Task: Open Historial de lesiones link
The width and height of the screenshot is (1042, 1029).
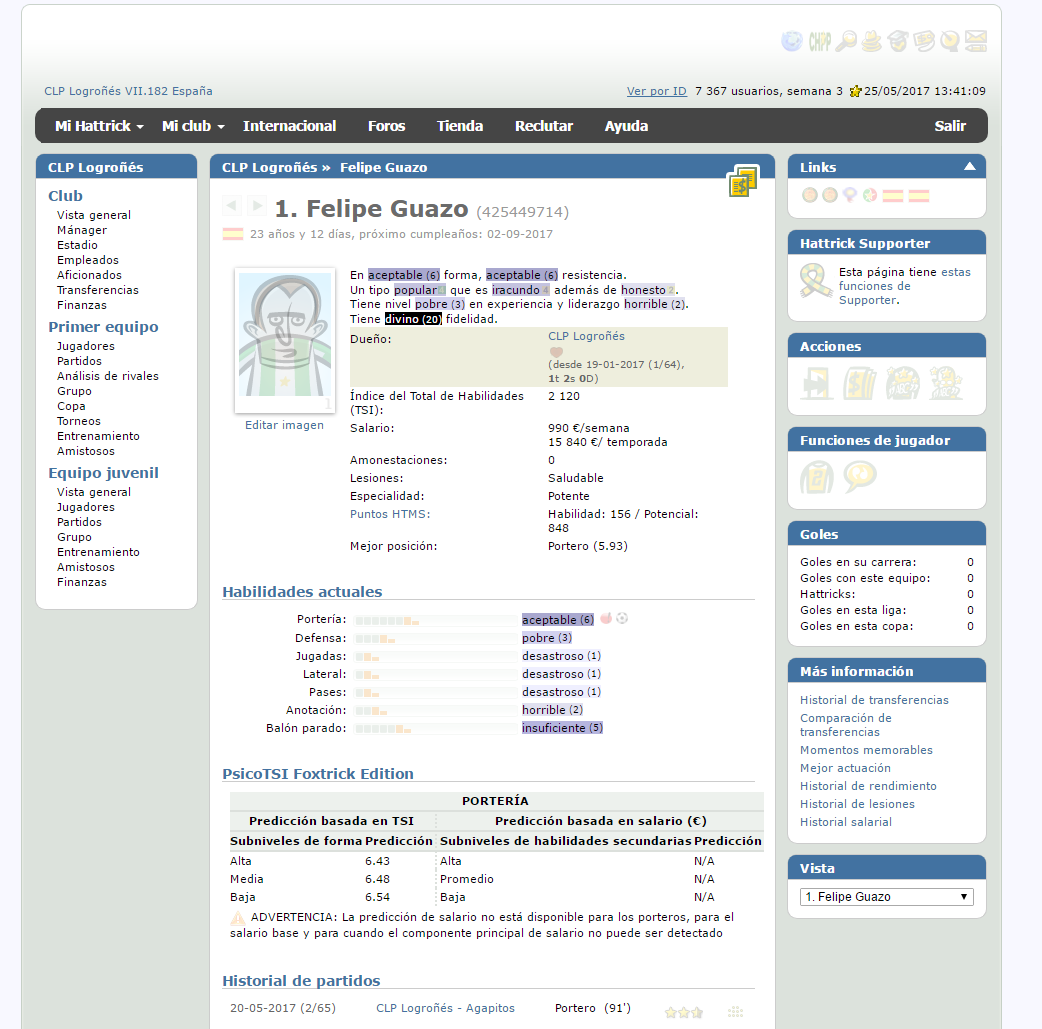Action: (x=857, y=804)
